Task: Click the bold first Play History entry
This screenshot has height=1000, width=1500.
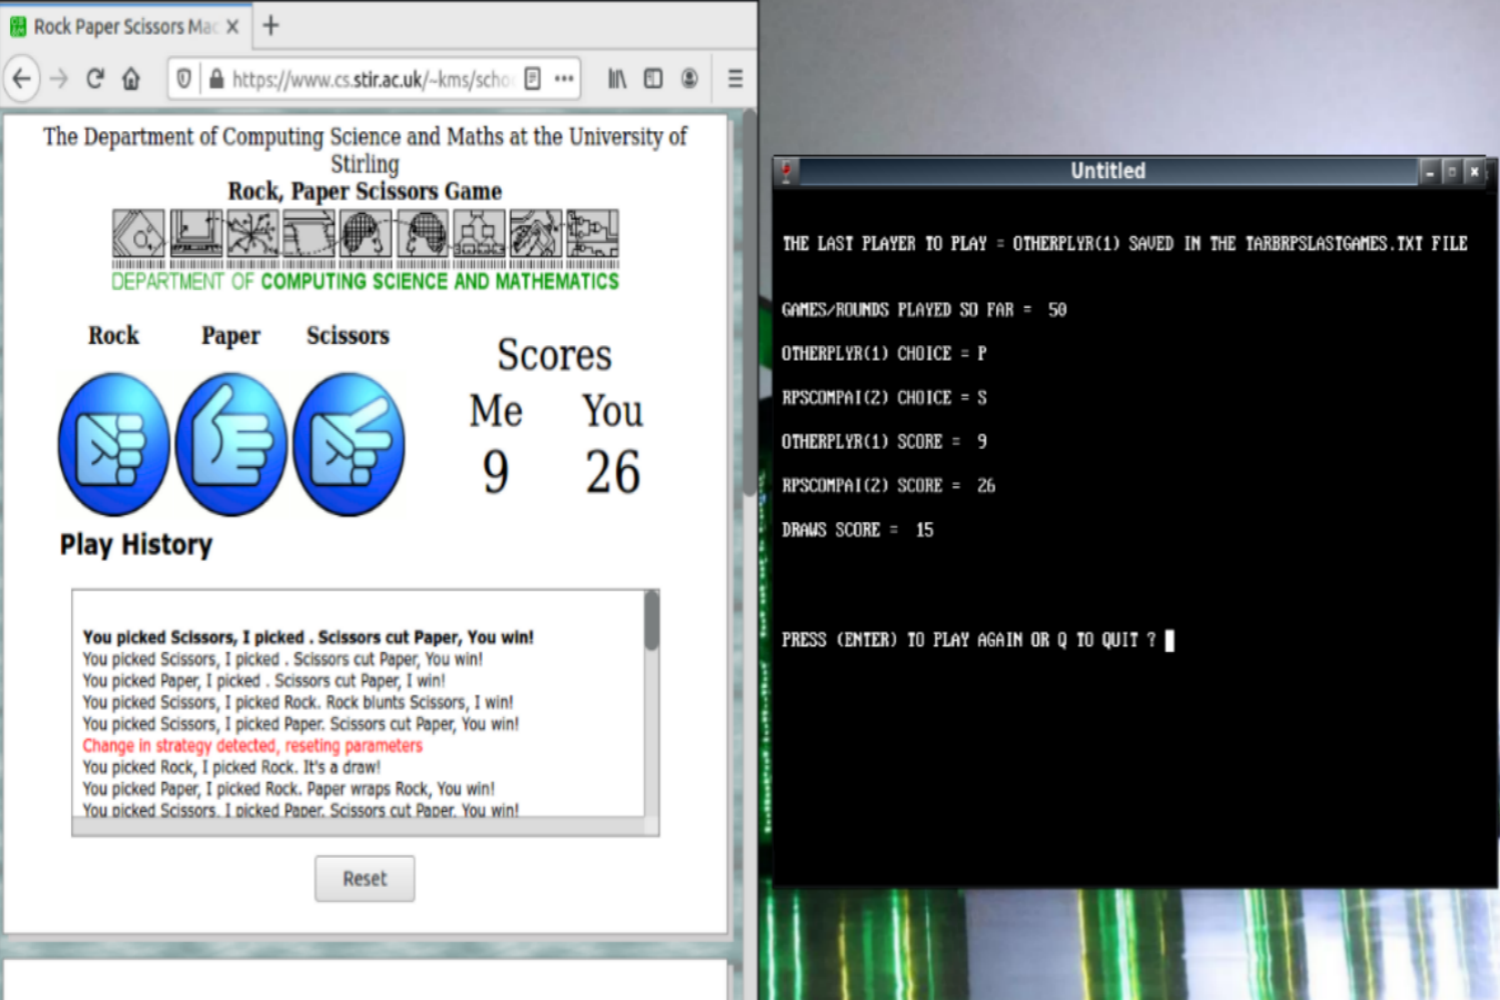Action: tap(308, 637)
